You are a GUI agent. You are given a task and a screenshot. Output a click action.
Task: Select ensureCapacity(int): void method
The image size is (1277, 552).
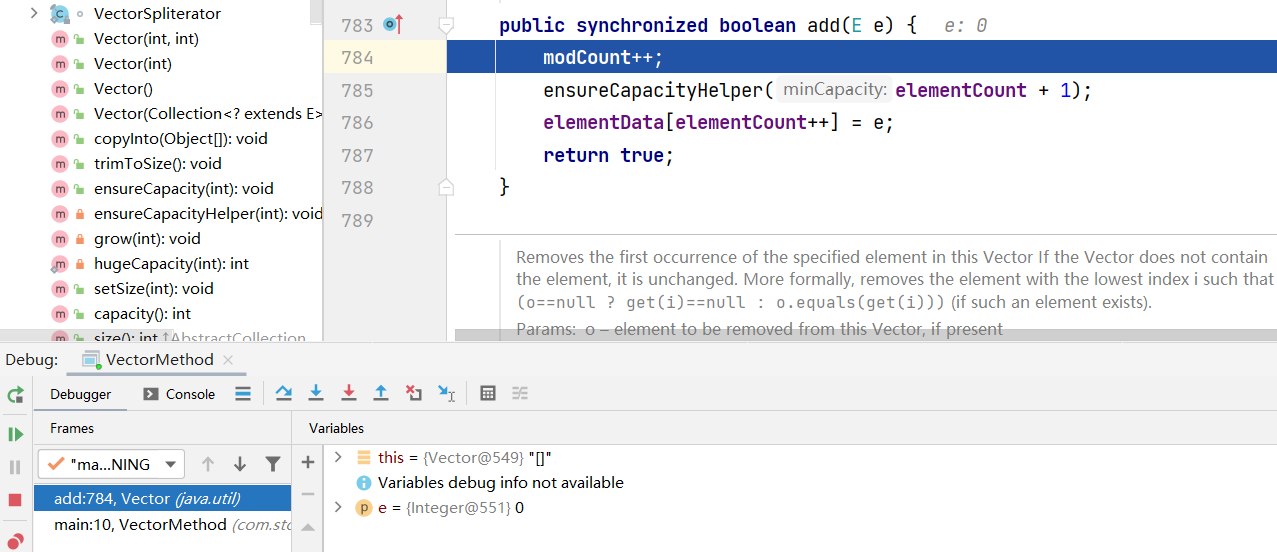tap(184, 189)
